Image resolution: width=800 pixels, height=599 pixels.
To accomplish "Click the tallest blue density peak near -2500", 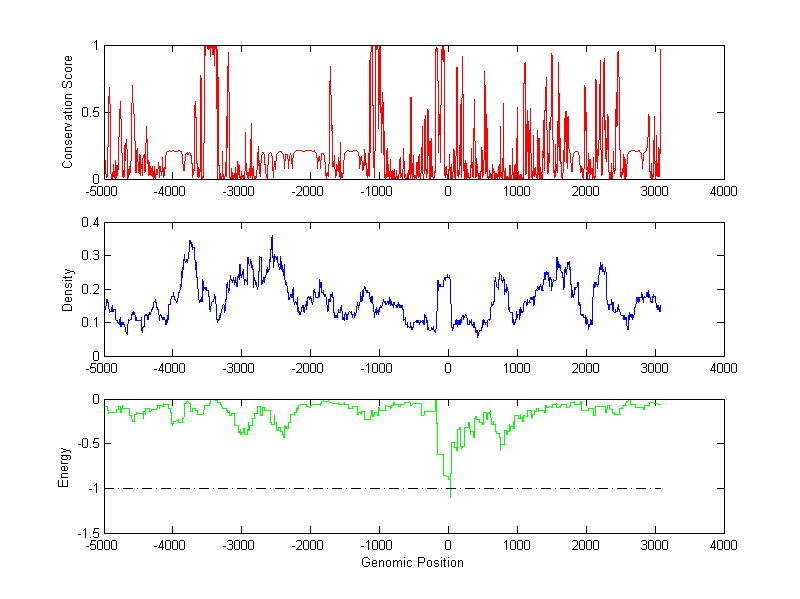I will coord(272,237).
